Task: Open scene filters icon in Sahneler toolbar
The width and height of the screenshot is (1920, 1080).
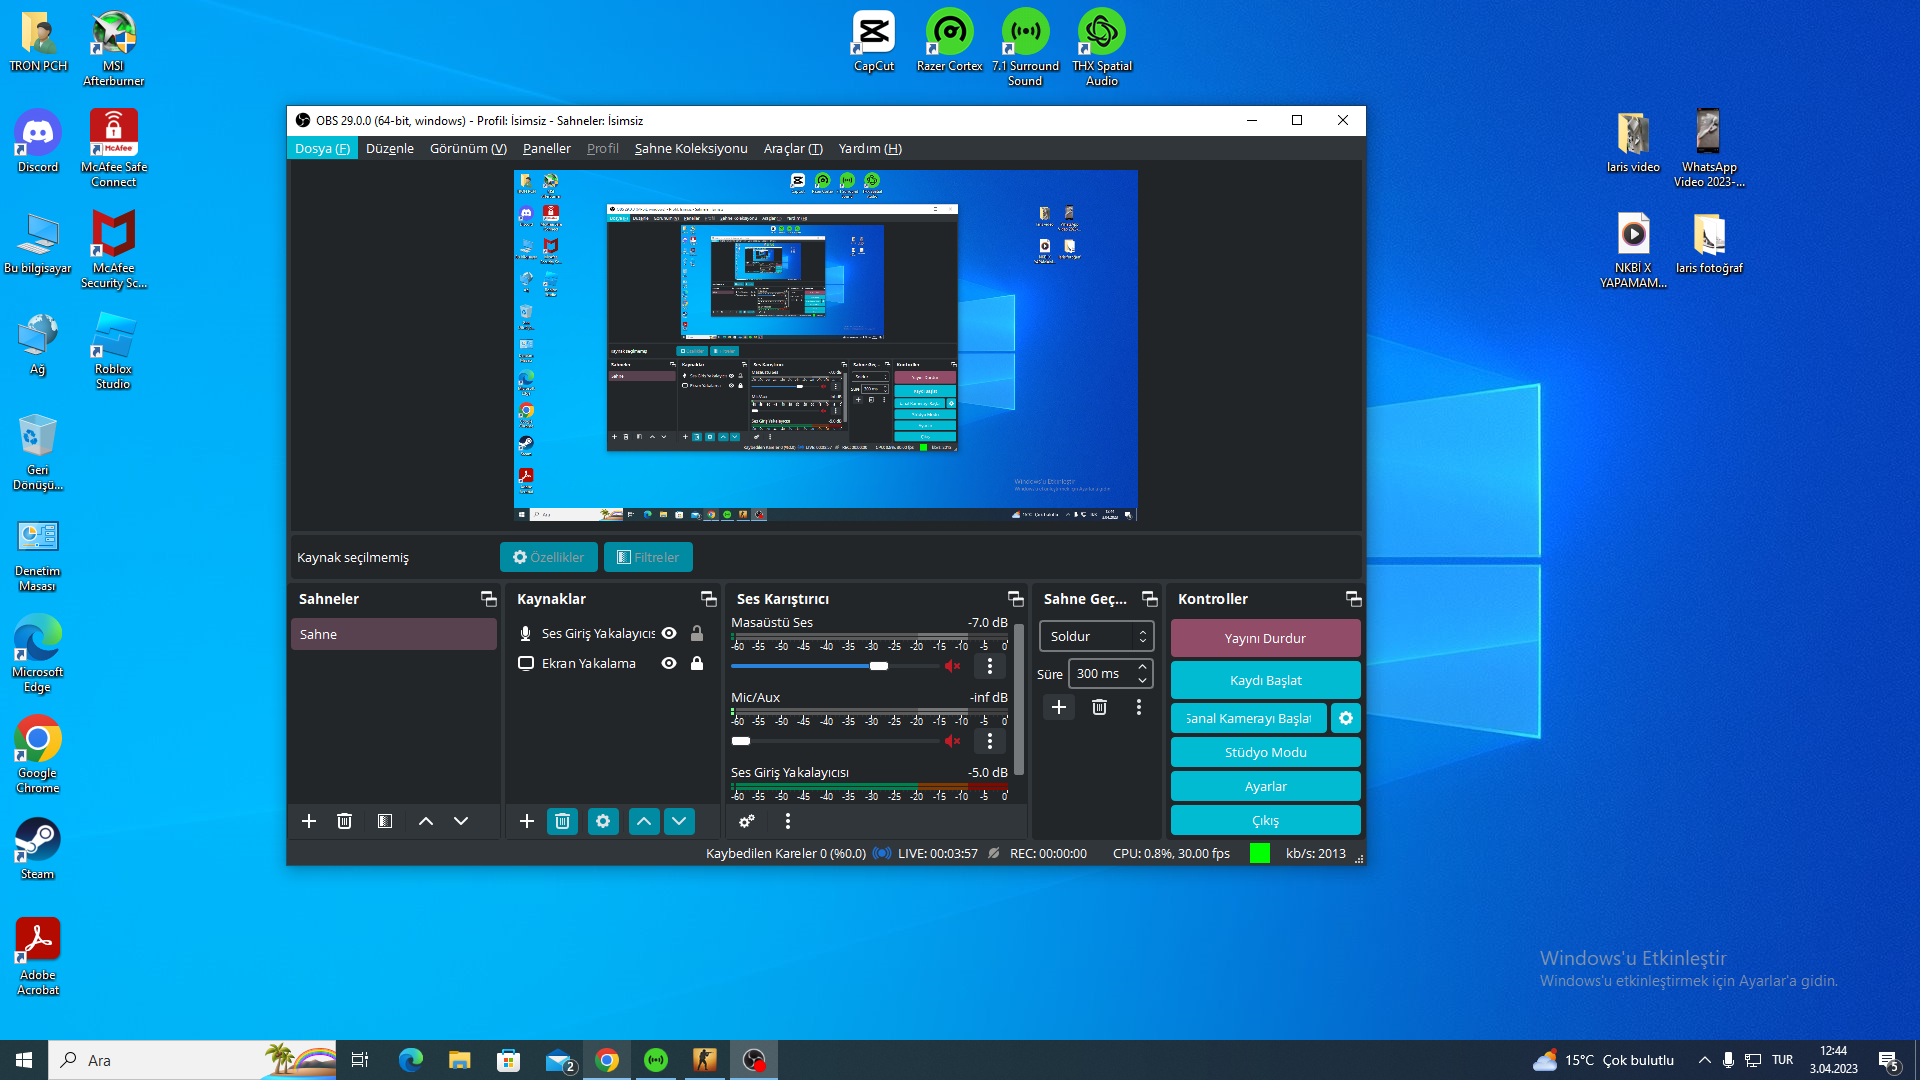Action: pos(385,821)
